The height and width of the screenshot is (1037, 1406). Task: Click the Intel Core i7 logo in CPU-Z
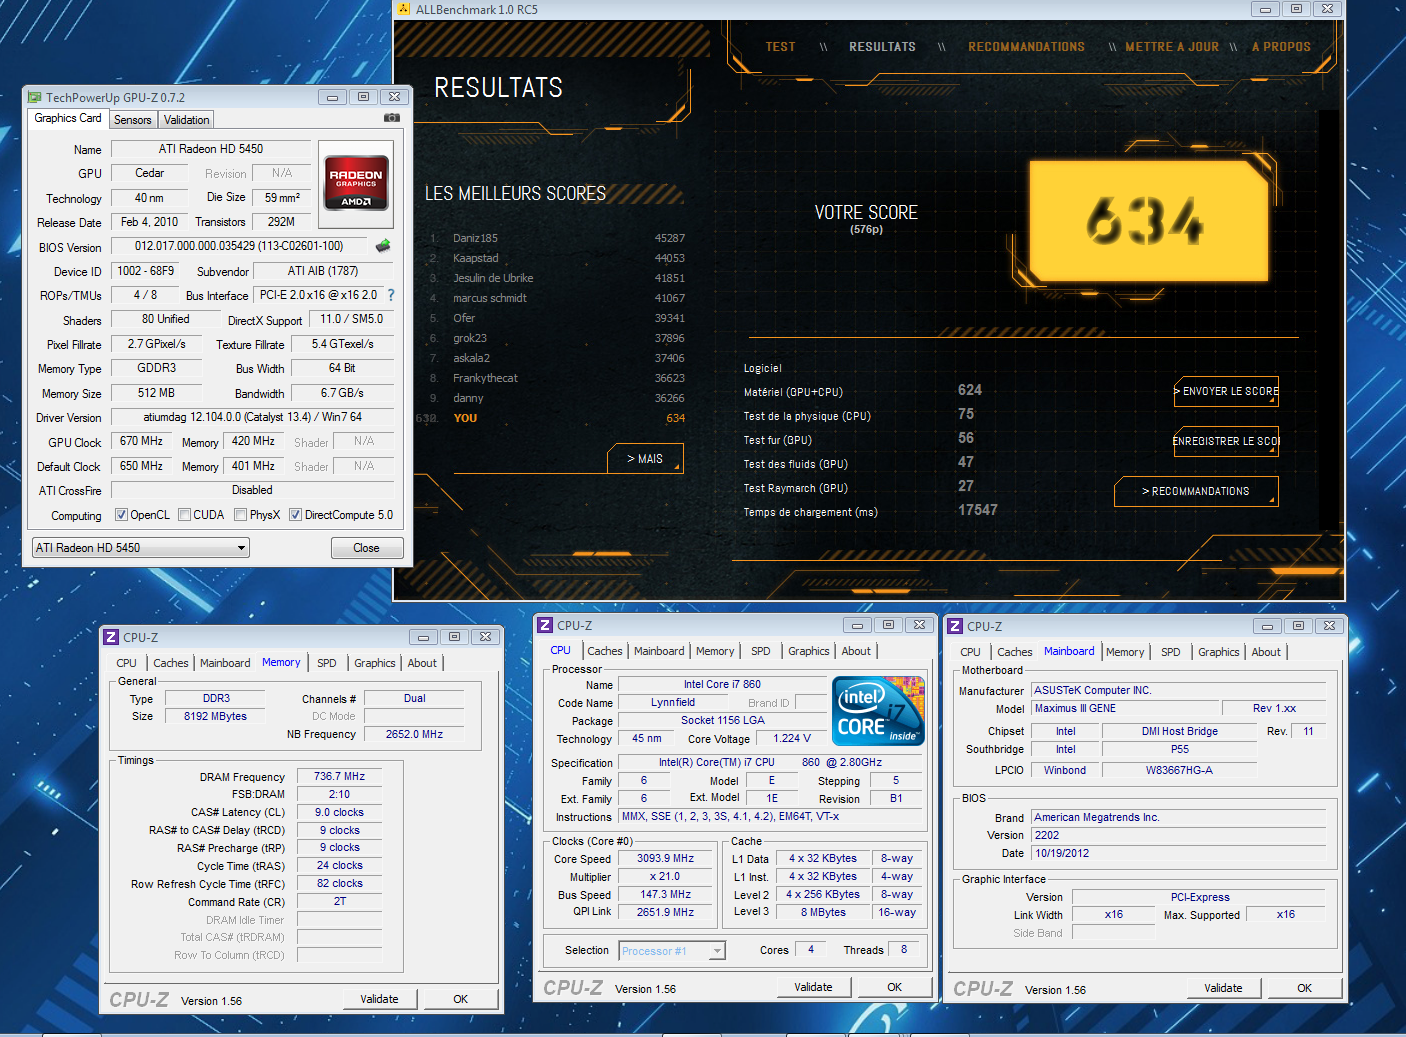point(879,711)
